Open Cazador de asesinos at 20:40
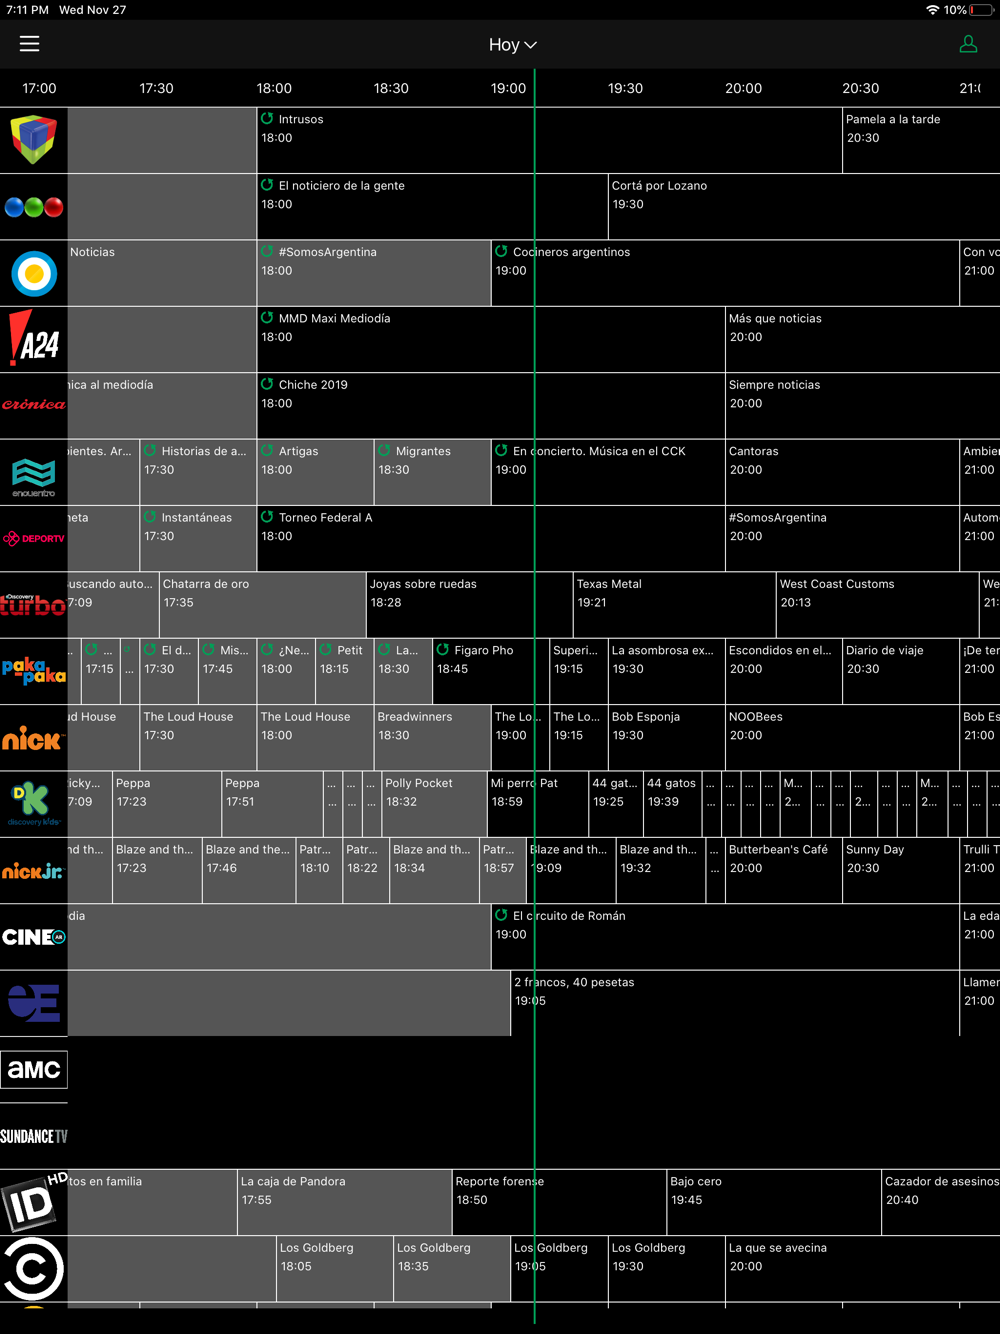The height and width of the screenshot is (1334, 1000). pos(940,1203)
